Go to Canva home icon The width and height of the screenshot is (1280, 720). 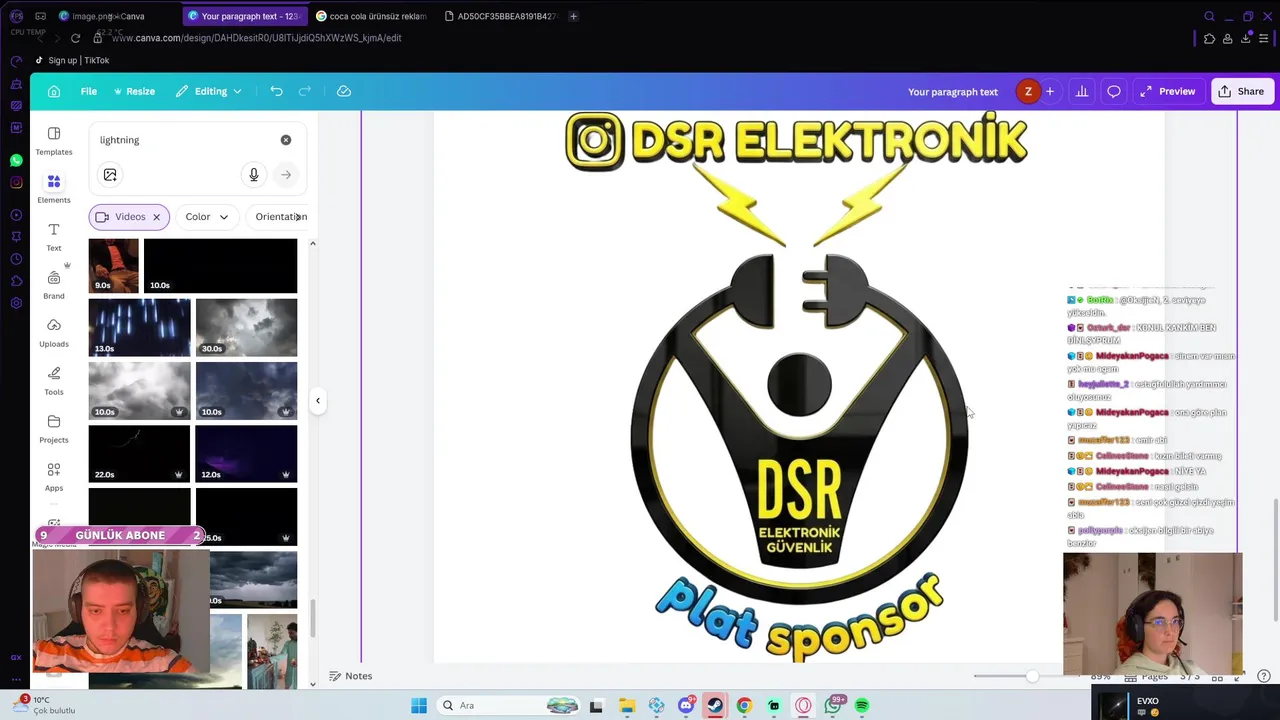[x=54, y=91]
